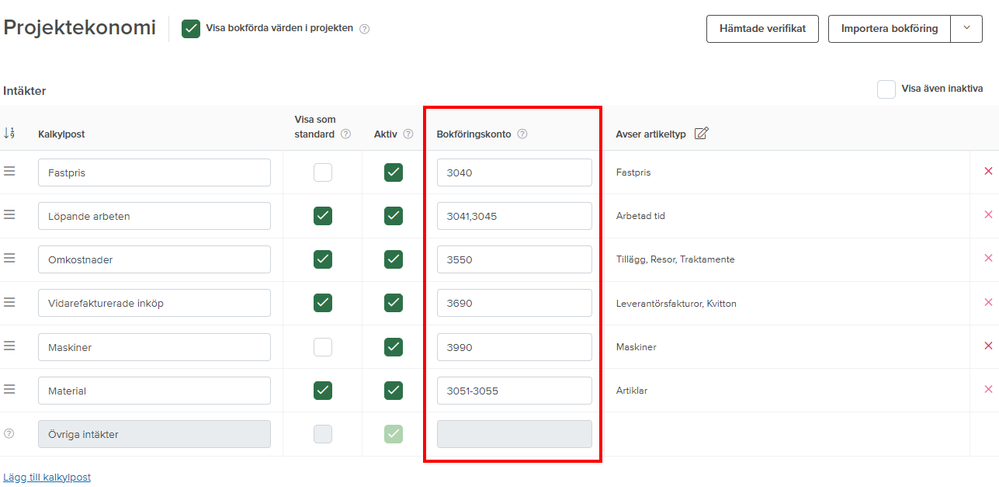Click the help icon beside Övriga intäkter
This screenshot has width=999, height=487.
(9, 434)
